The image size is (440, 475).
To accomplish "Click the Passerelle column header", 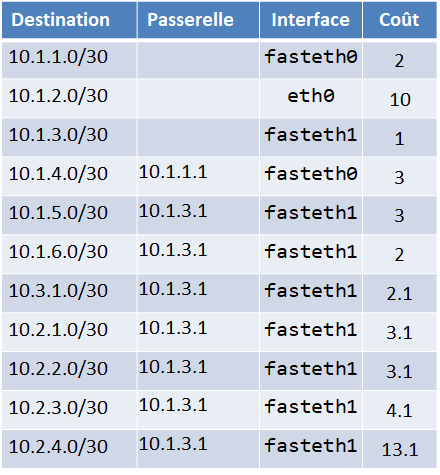I will (198, 20).
